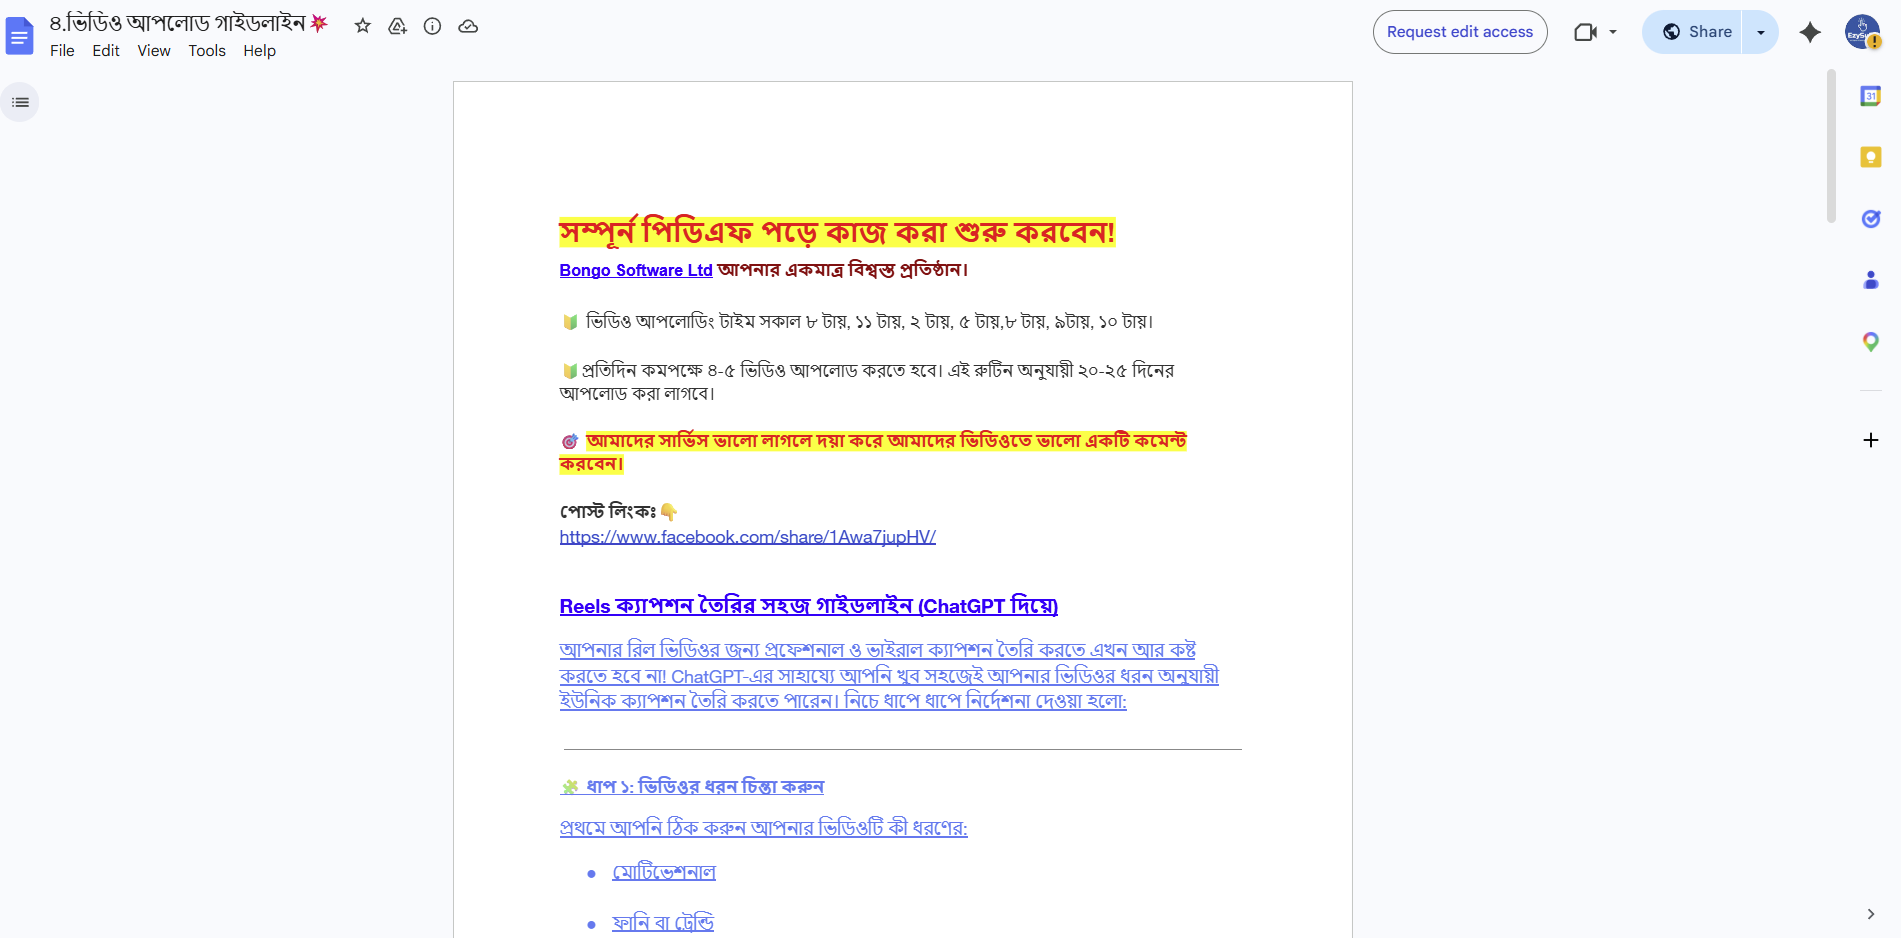Open the facebook.com share link
The height and width of the screenshot is (938, 1901).
click(747, 537)
